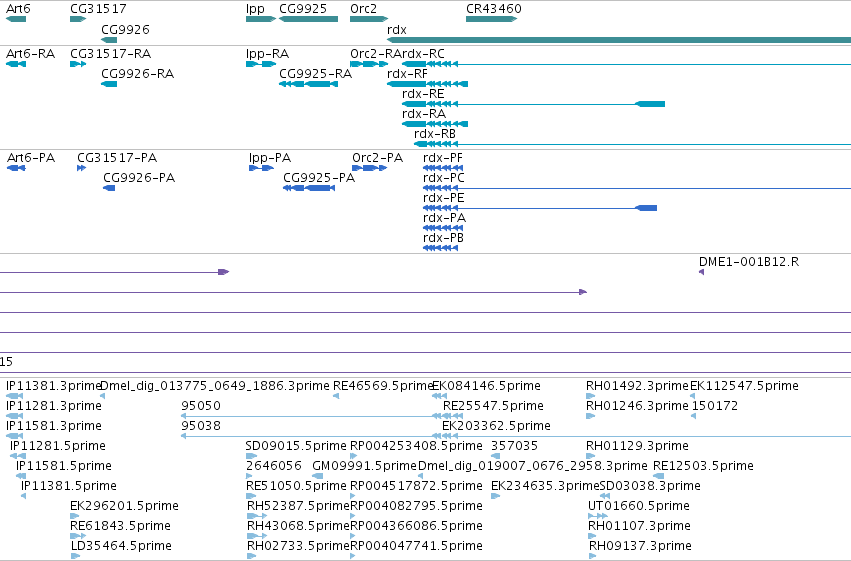Click the long rdx gene bar

(619, 40)
